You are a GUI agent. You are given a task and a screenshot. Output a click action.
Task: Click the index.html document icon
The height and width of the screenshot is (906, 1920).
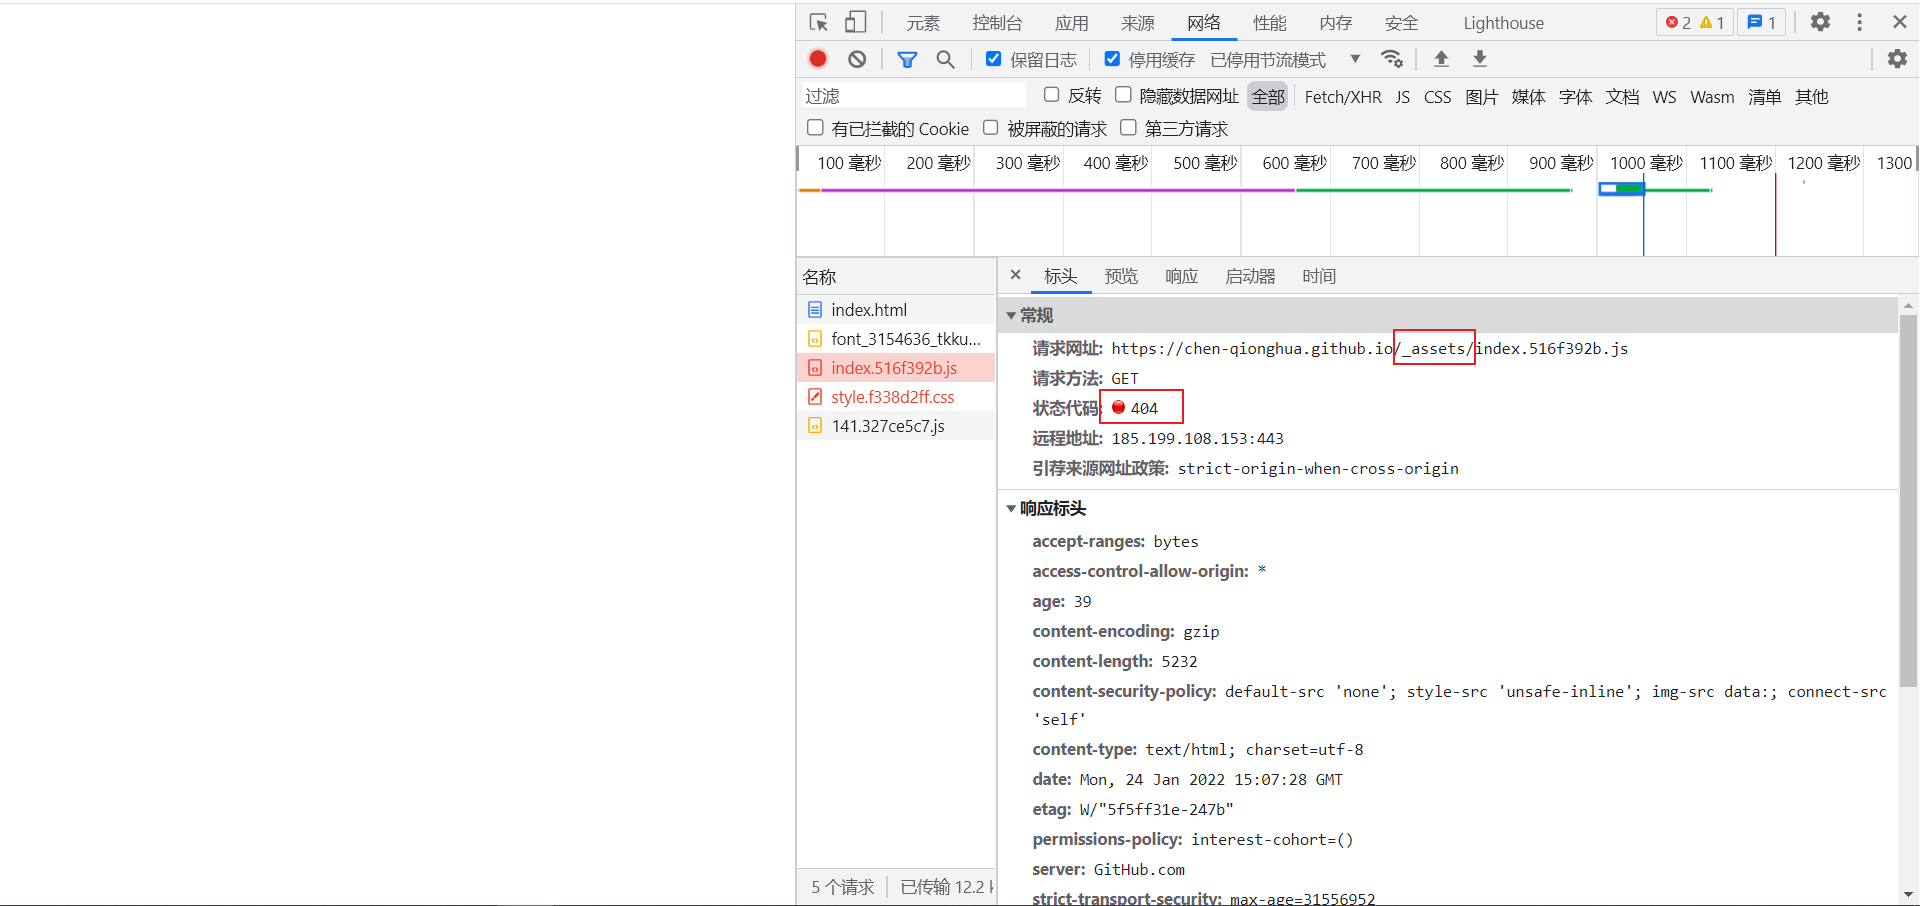[815, 310]
